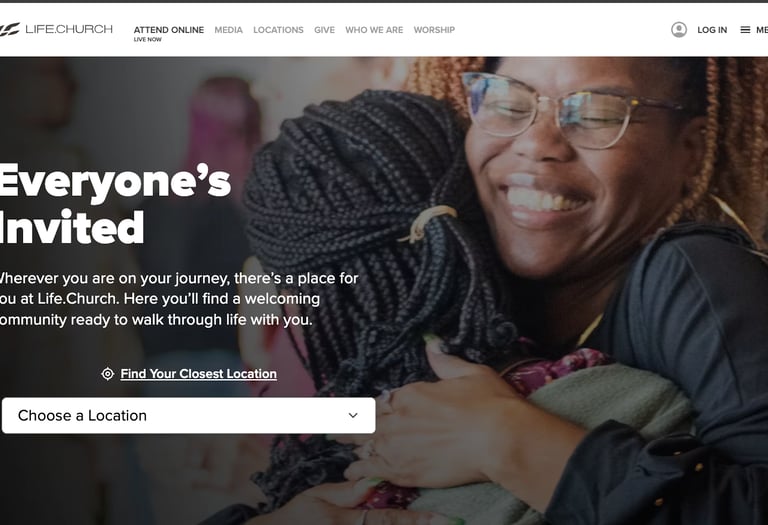Open the Who We Are section
The image size is (768, 525).
[374, 30]
